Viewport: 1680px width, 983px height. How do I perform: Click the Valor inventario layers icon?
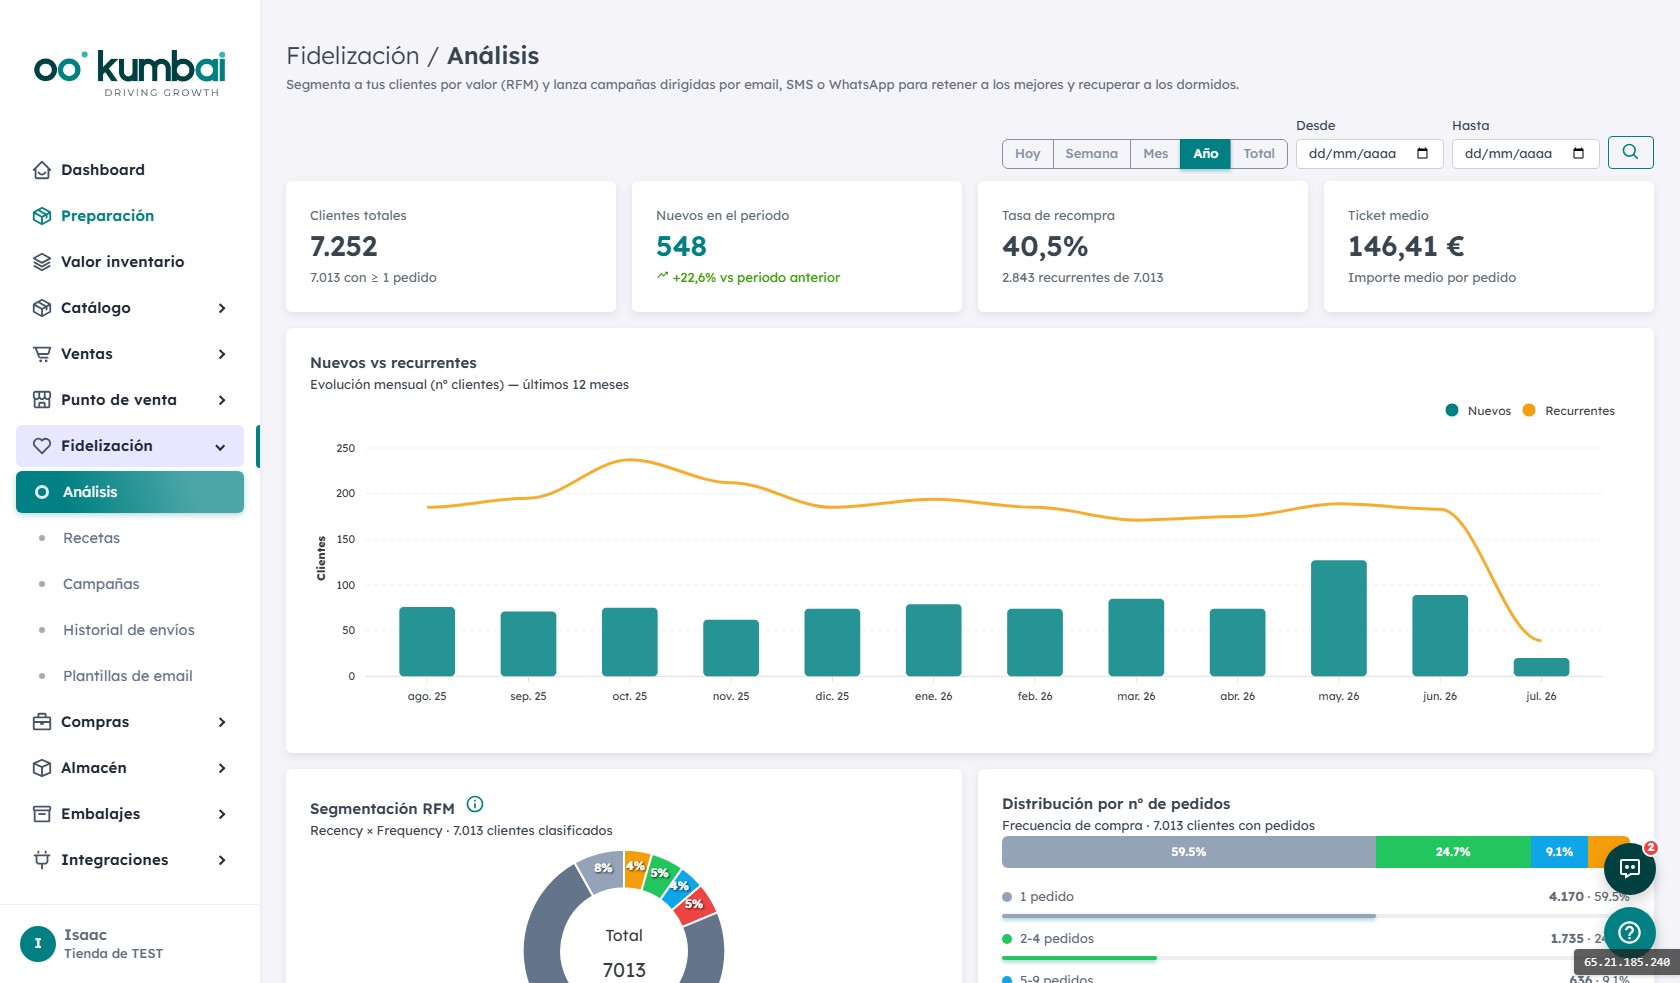tap(42, 262)
